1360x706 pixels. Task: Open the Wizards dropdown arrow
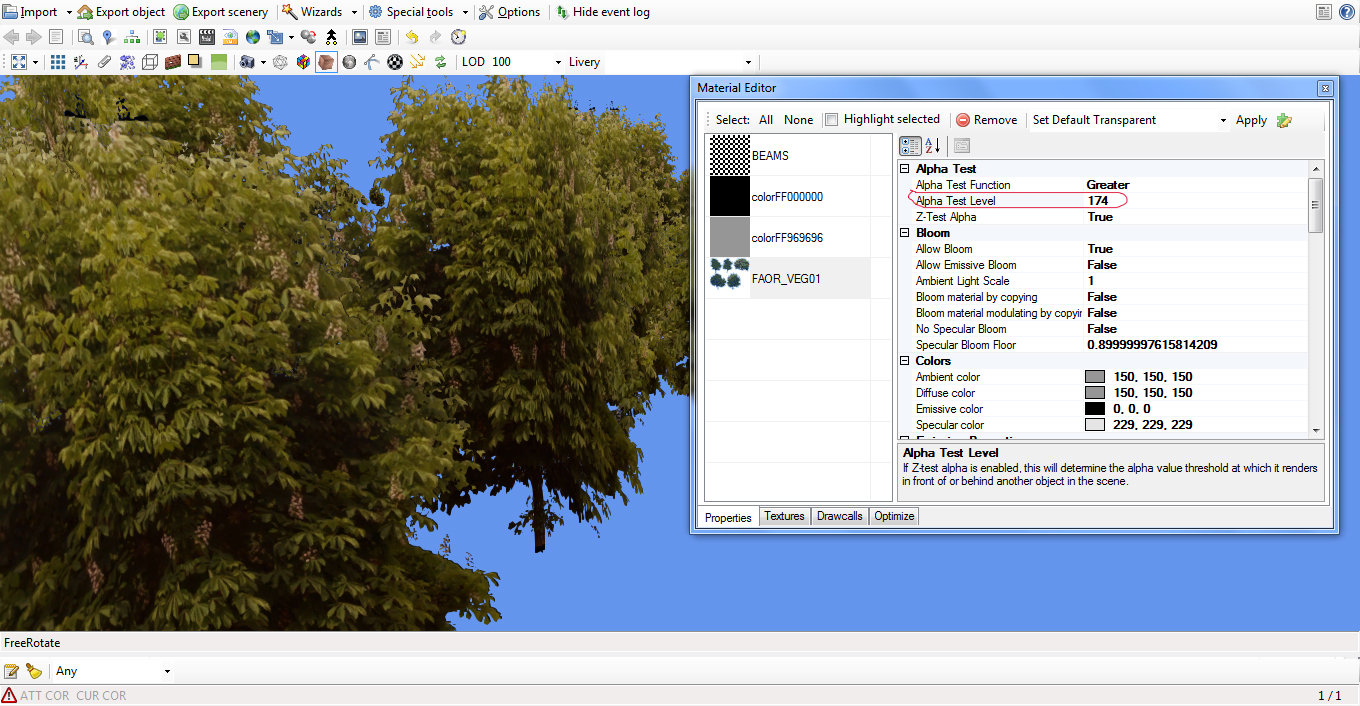[x=354, y=12]
